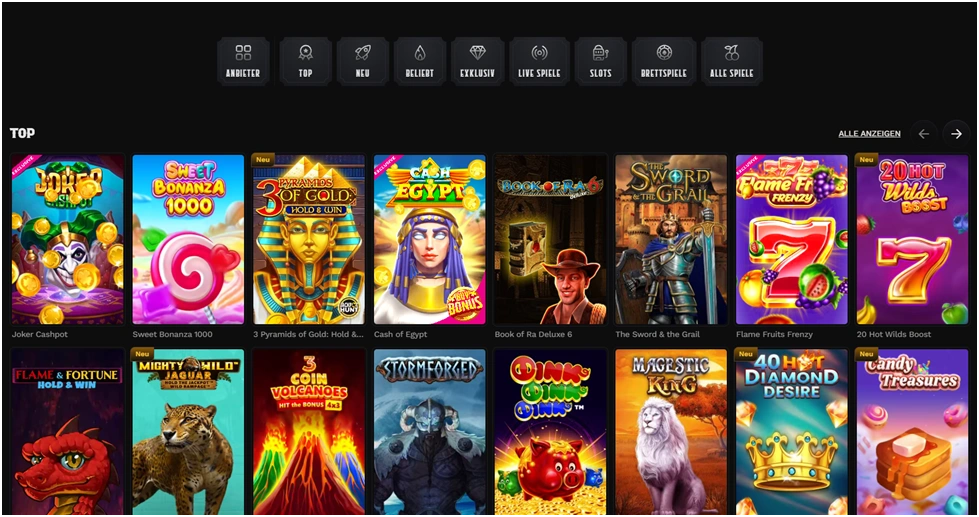Go to previous Top games page

click(924, 134)
